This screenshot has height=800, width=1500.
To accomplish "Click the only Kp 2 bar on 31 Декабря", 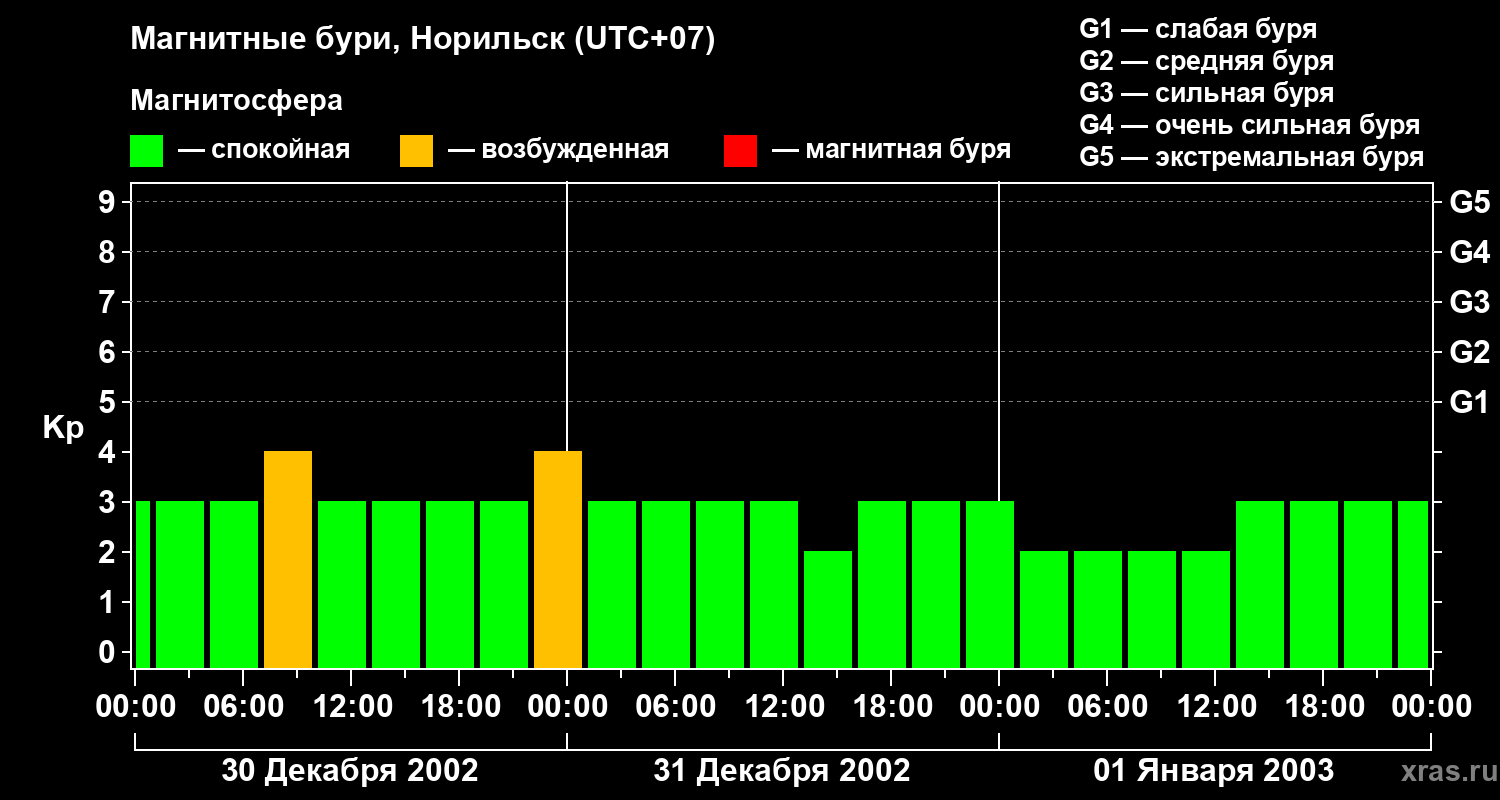I will pyautogui.click(x=828, y=609).
